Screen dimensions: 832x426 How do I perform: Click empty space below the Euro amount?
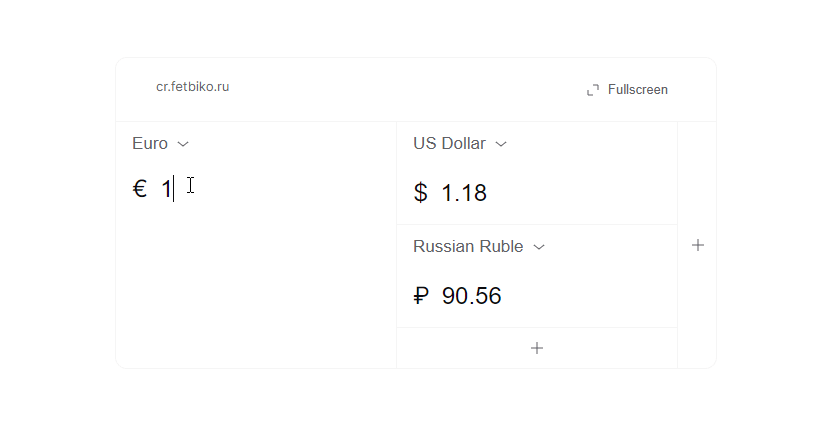(255, 290)
